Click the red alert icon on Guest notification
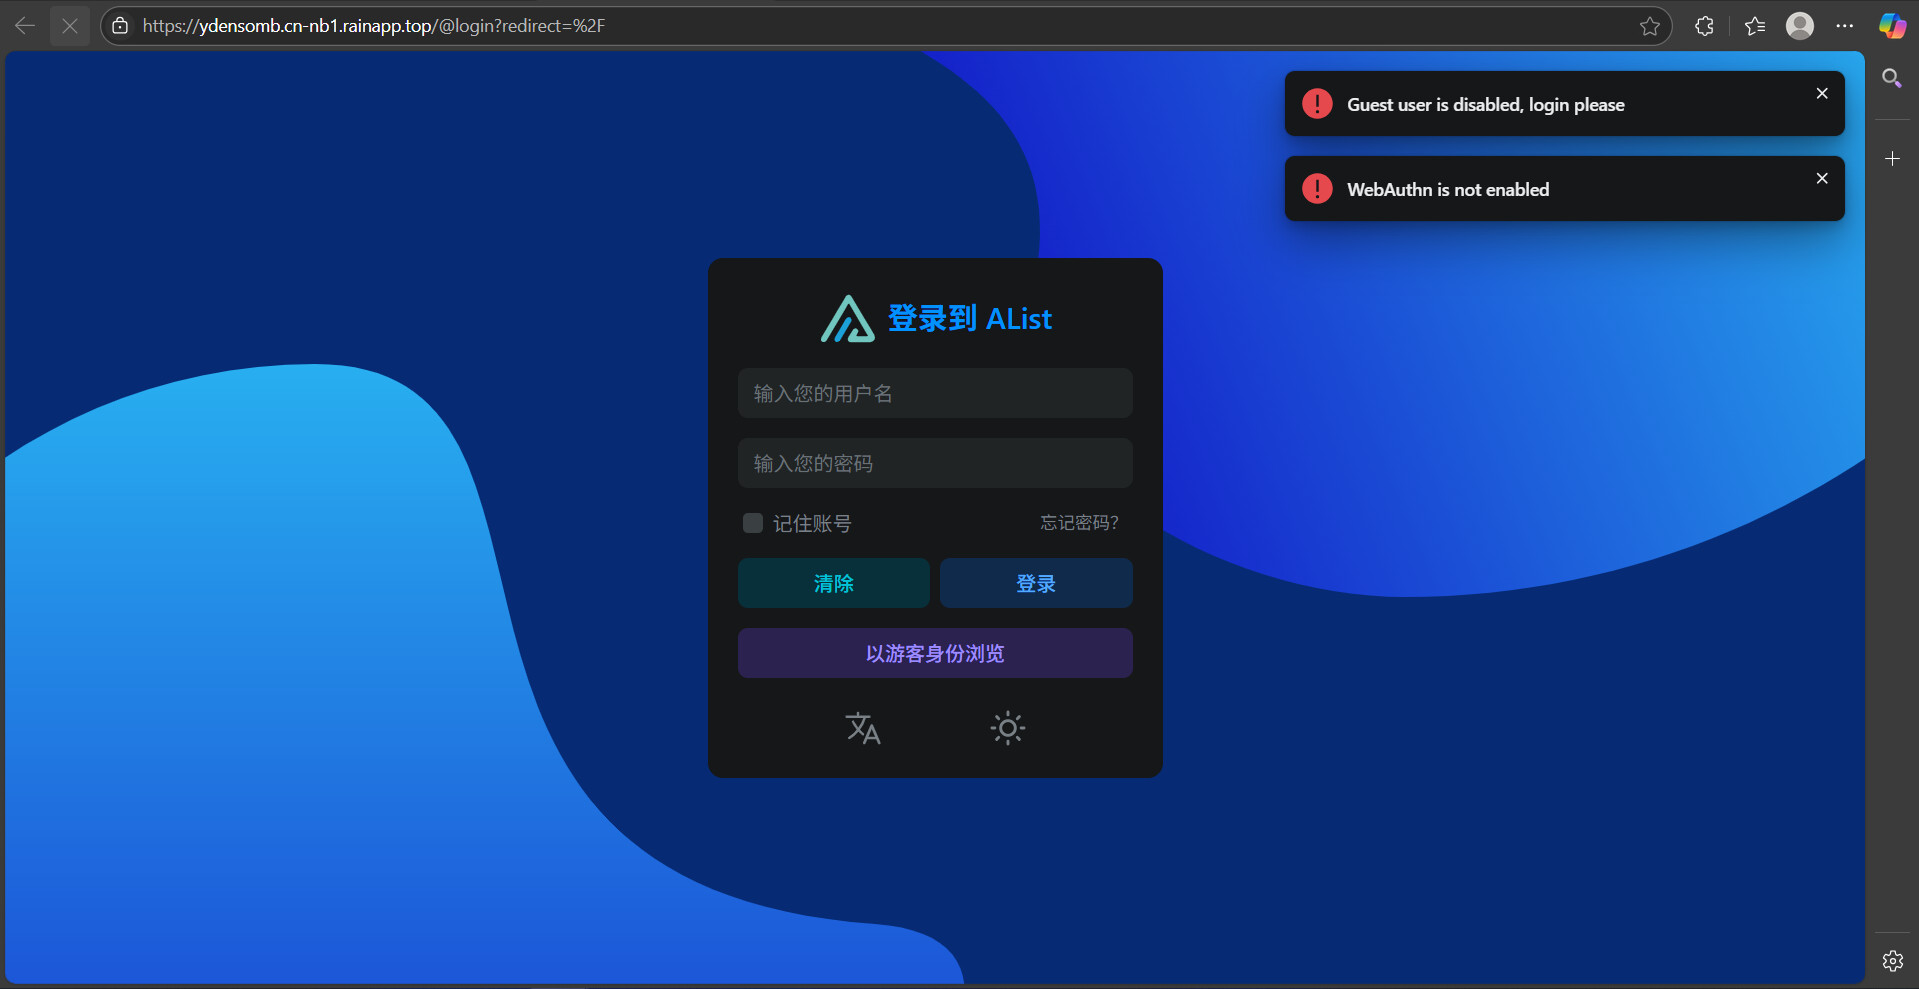This screenshot has width=1919, height=989. coord(1317,104)
